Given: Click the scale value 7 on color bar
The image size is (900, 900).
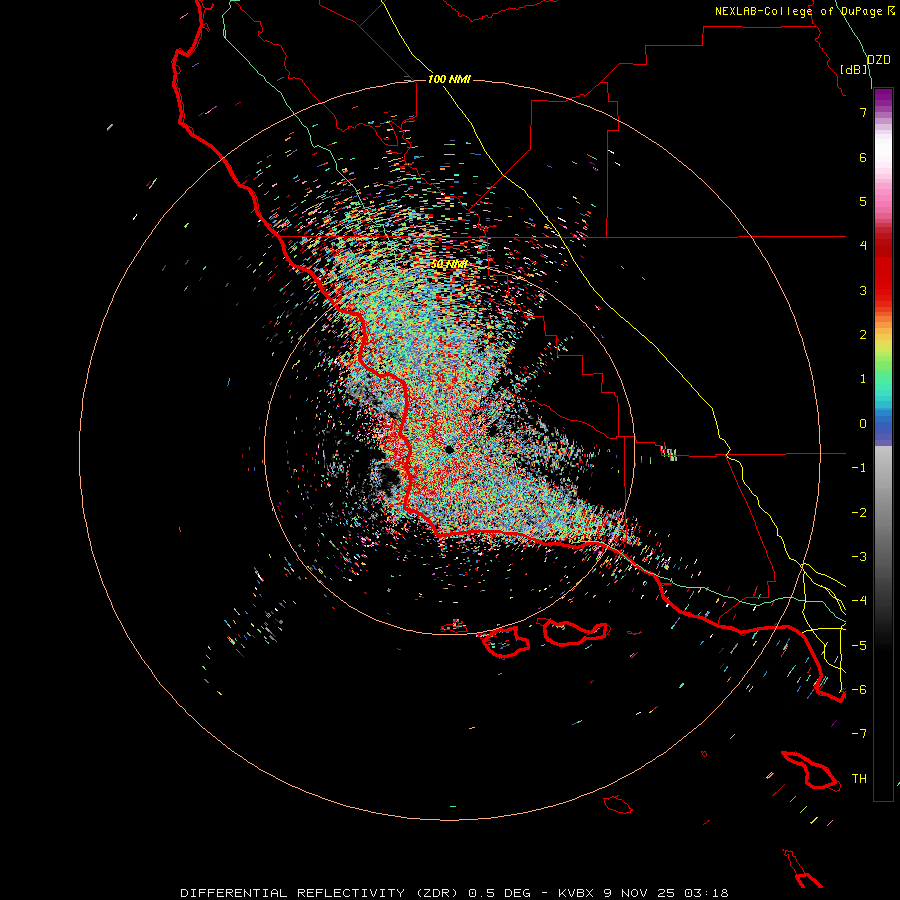Looking at the screenshot, I should 863,112.
